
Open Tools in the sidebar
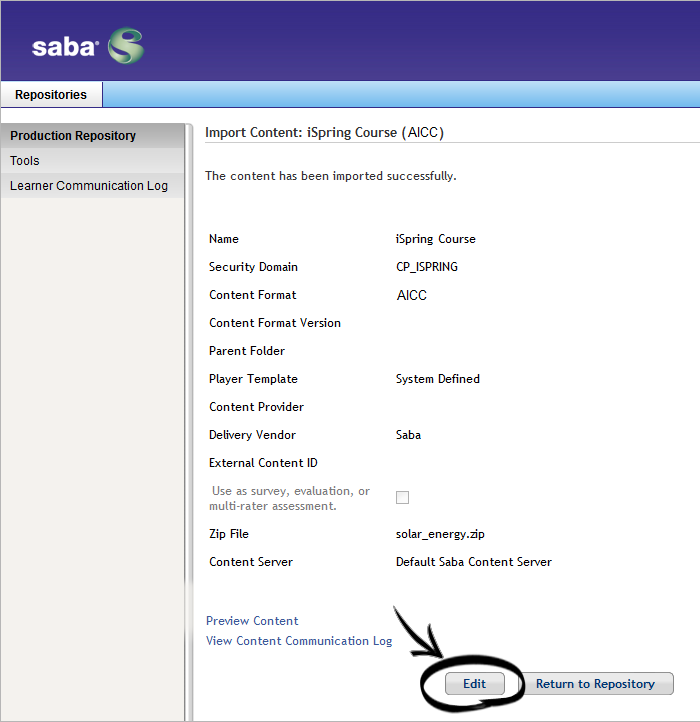(93, 160)
